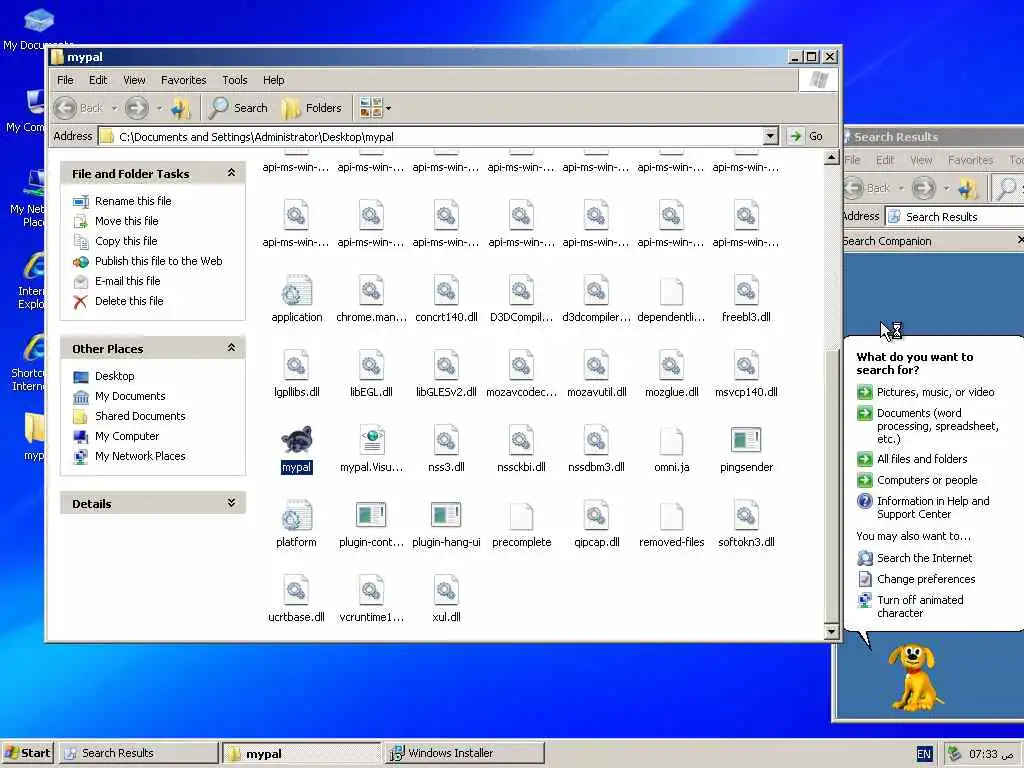Open the Favorites menu in mypal
The height and width of the screenshot is (768, 1024).
[184, 80]
